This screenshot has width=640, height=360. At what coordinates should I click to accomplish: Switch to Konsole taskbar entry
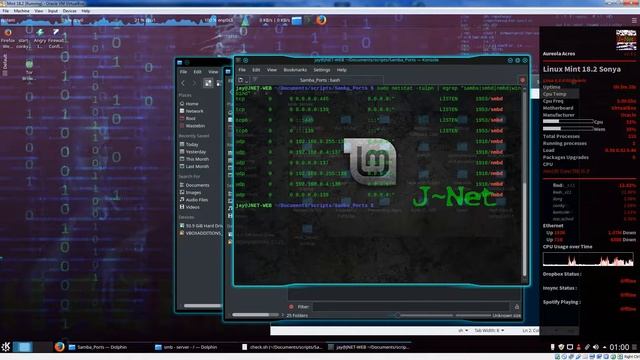click(x=369, y=347)
